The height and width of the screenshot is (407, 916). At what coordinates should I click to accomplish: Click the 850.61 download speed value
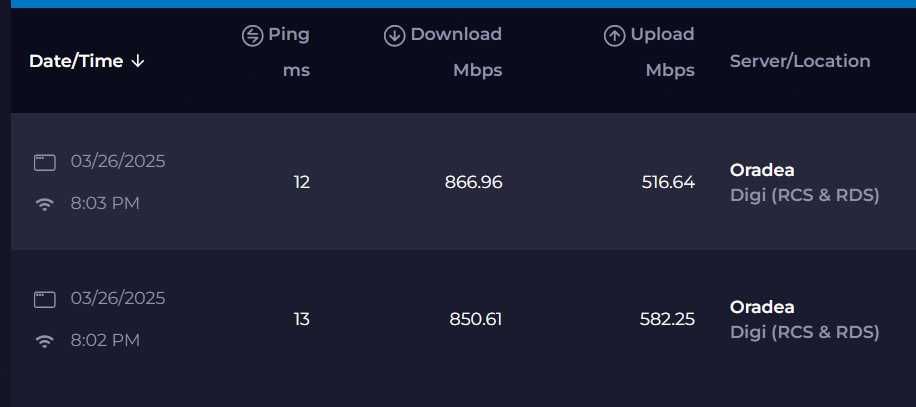[x=475, y=320]
